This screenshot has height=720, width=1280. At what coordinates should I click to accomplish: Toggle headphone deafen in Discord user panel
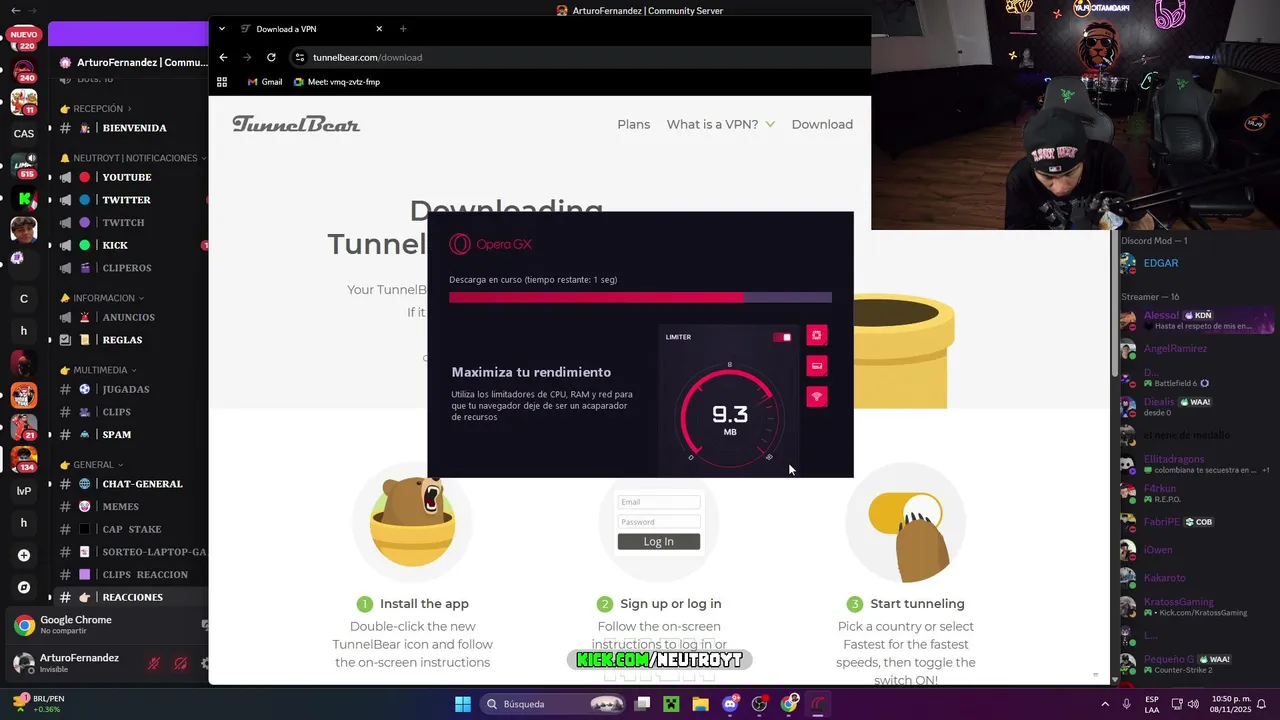[180, 663]
